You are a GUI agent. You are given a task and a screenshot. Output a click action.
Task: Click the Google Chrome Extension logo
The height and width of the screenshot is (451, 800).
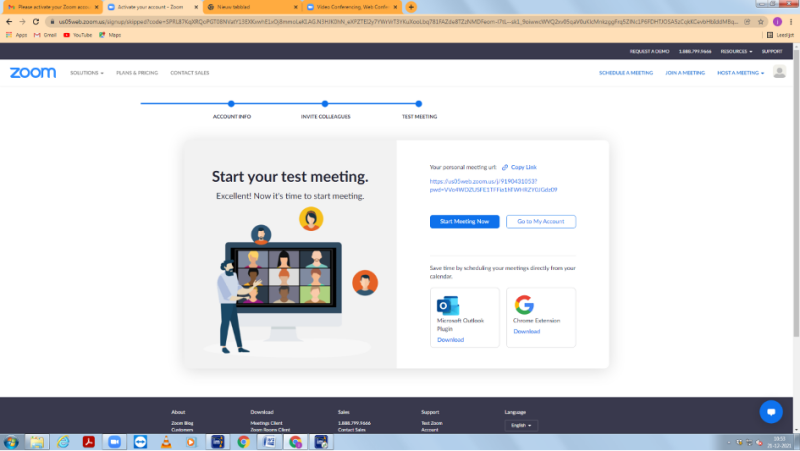coord(524,305)
